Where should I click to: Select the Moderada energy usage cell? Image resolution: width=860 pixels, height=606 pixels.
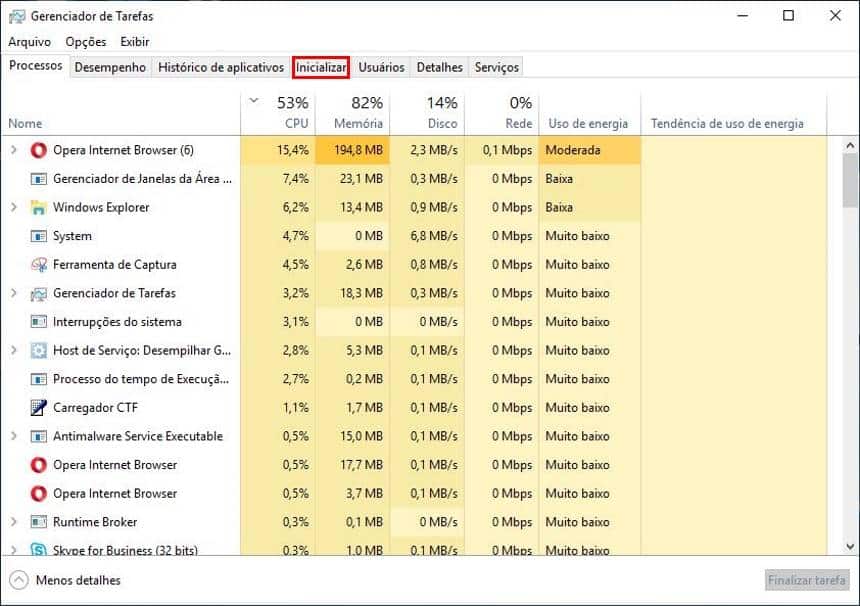click(590, 150)
